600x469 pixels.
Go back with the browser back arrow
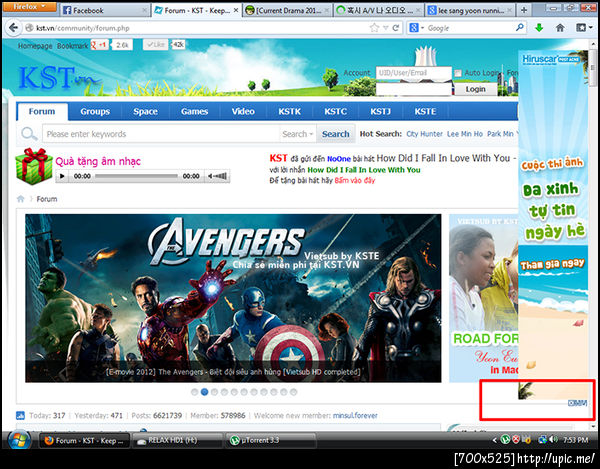tap(13, 28)
